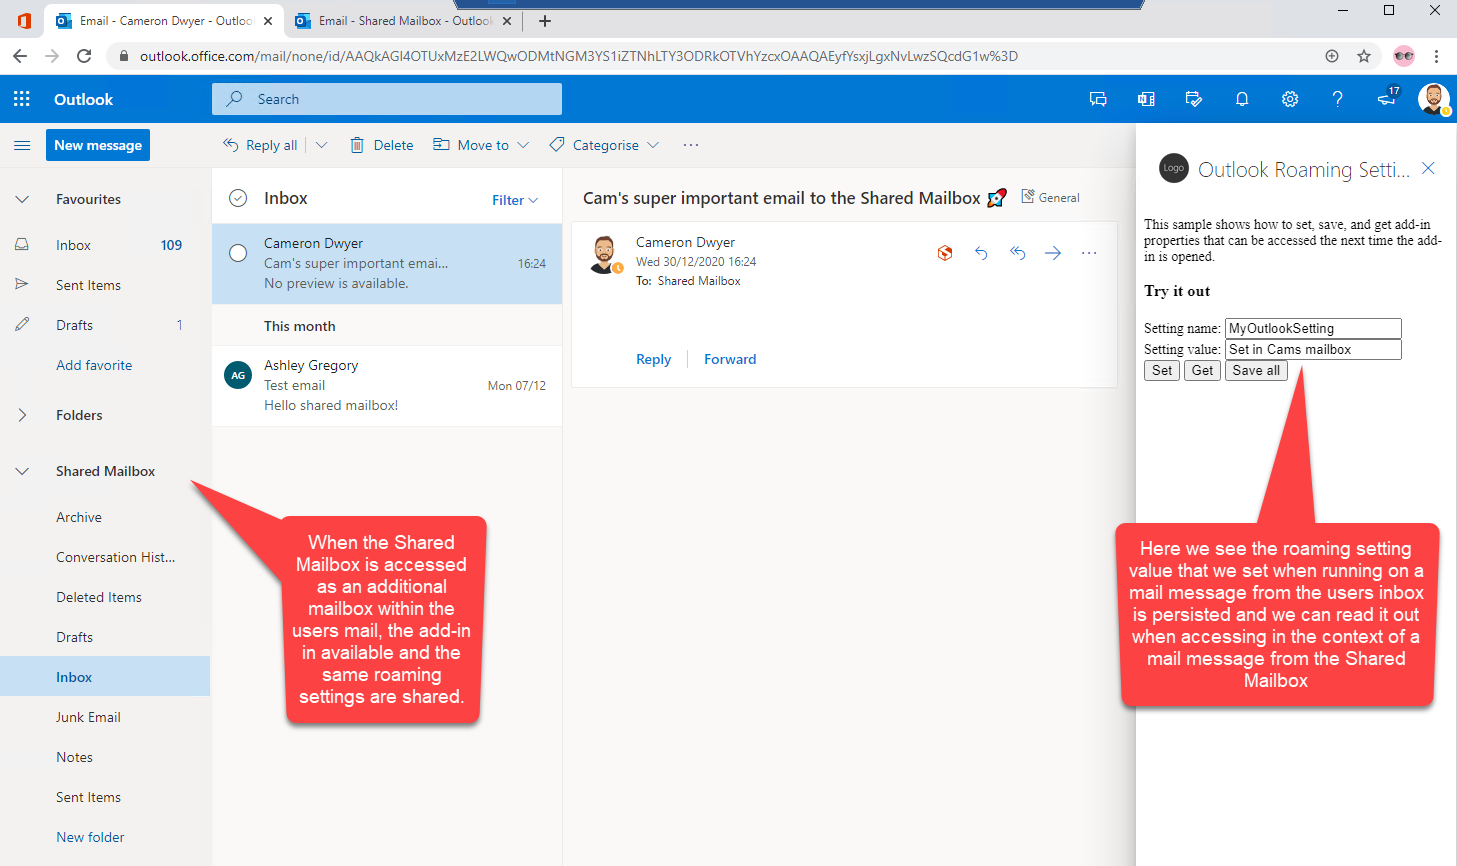Click the Office add-in icon in message
The height and width of the screenshot is (866, 1457).
[x=945, y=253]
